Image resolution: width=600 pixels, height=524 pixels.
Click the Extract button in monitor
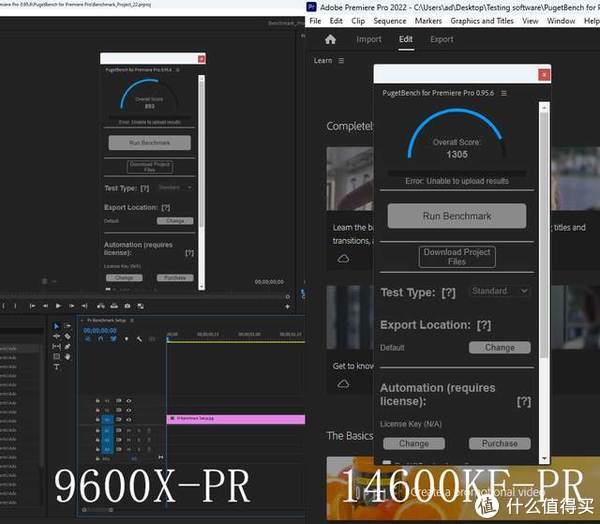pyautogui.click(x=114, y=306)
